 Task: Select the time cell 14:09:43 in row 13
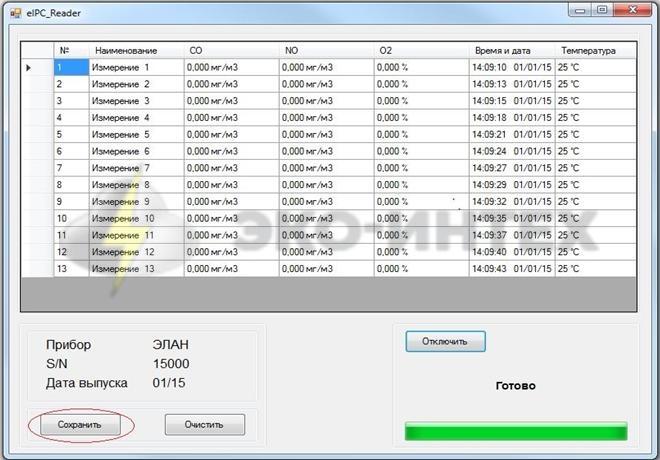(490, 269)
